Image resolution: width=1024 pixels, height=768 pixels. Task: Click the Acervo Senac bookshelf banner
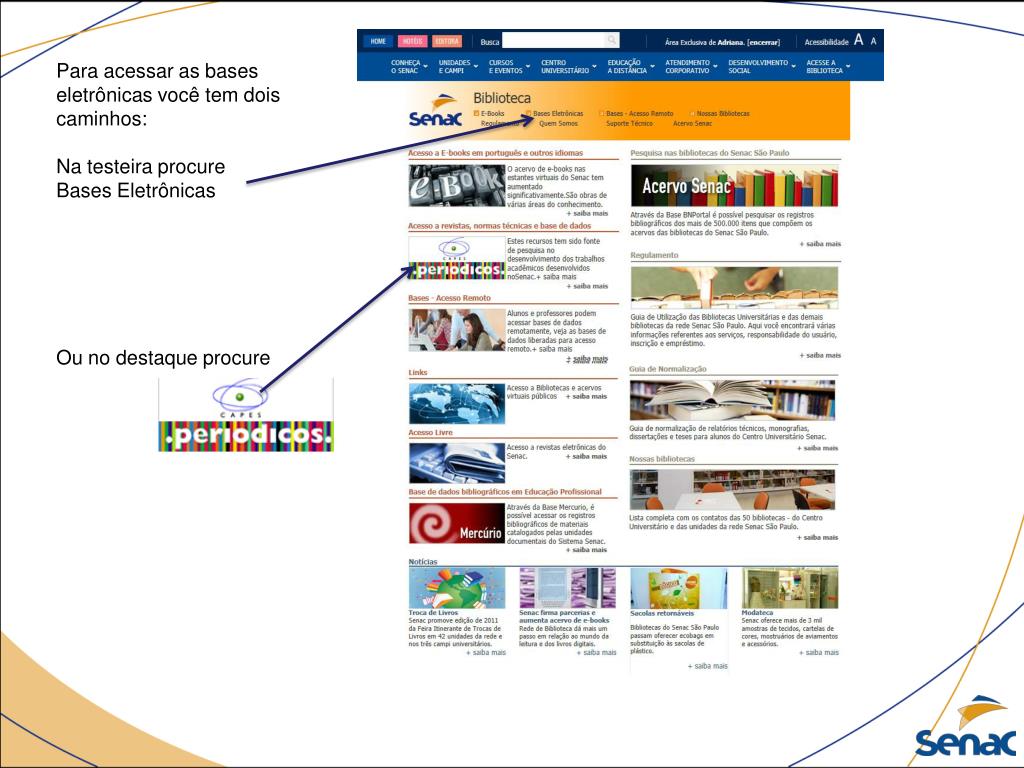[x=734, y=185]
